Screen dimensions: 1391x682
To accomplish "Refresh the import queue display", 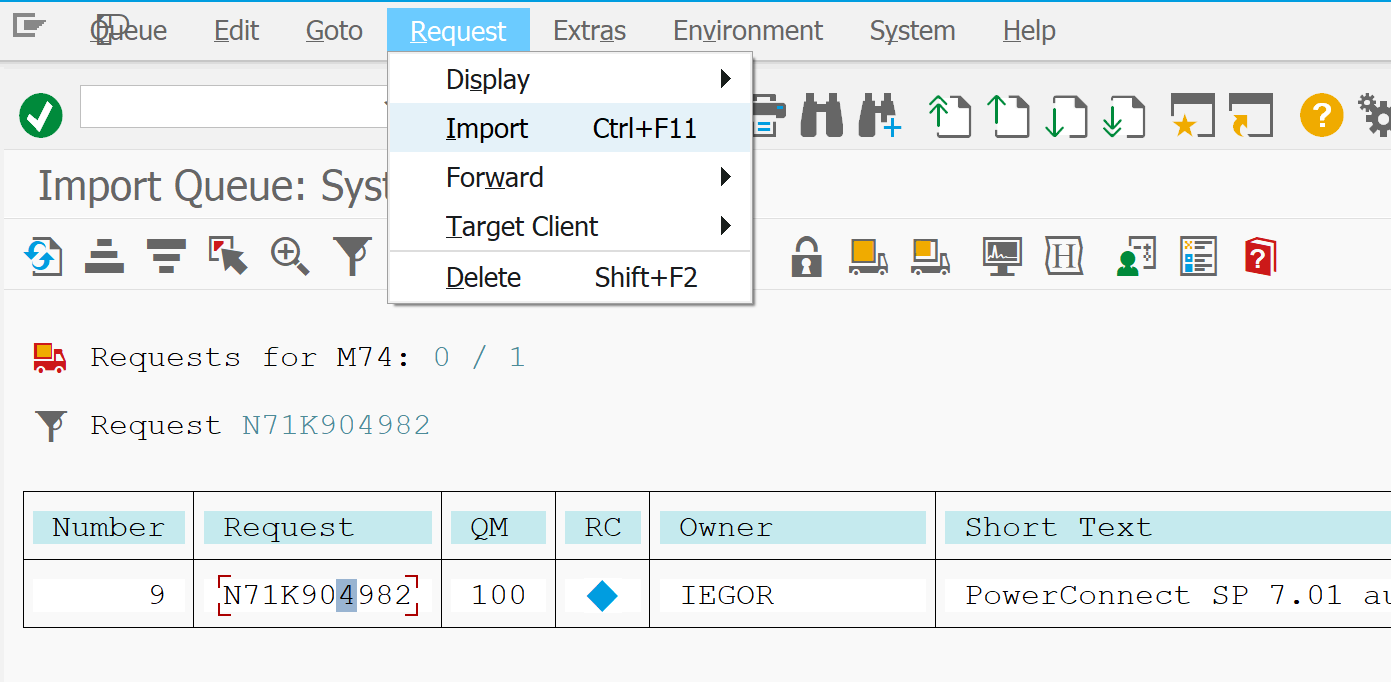I will [44, 257].
